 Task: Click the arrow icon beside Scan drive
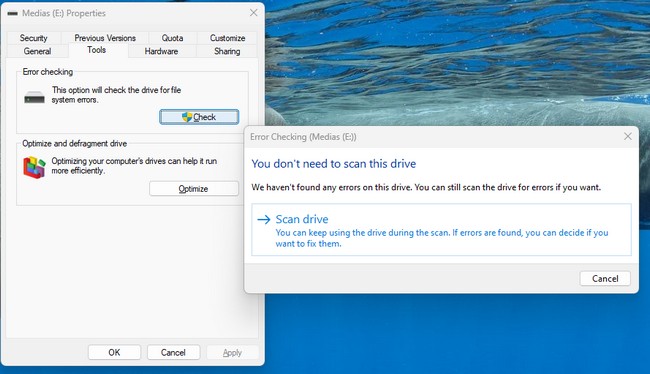pos(264,219)
